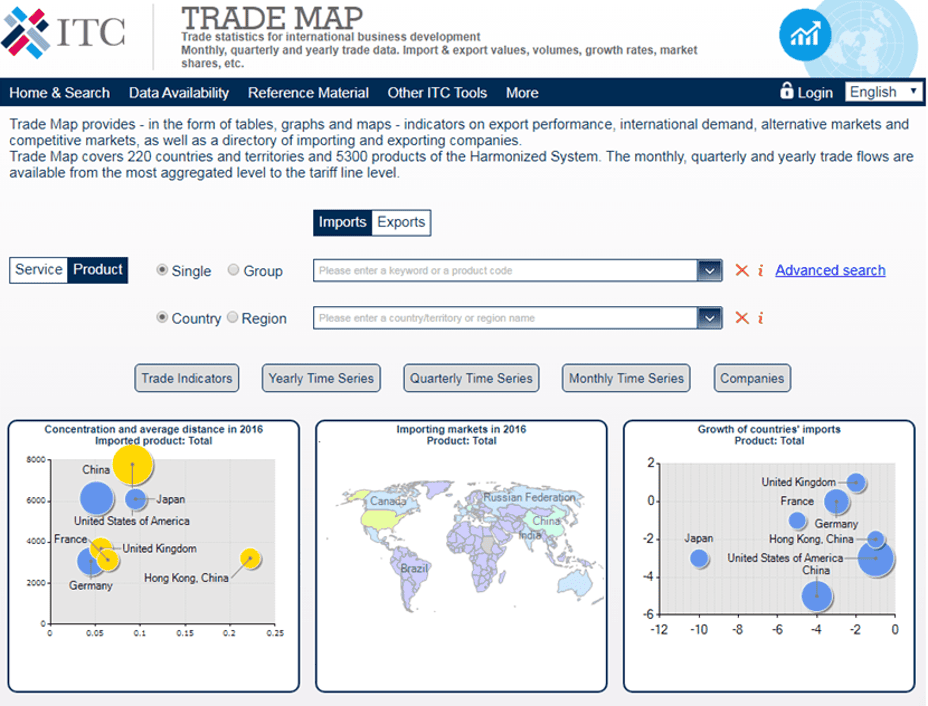Clear the country field with red X
The image size is (928, 706).
742,318
